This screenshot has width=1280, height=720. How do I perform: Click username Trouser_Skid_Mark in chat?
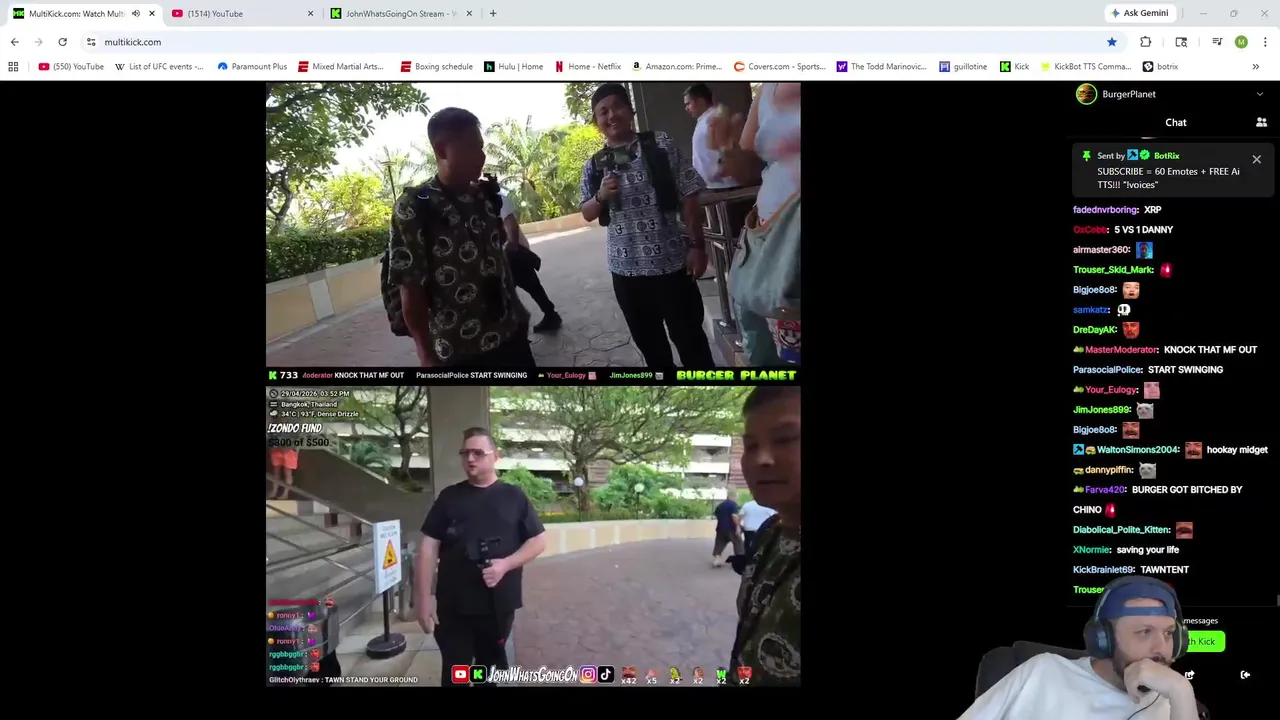pyautogui.click(x=1113, y=270)
